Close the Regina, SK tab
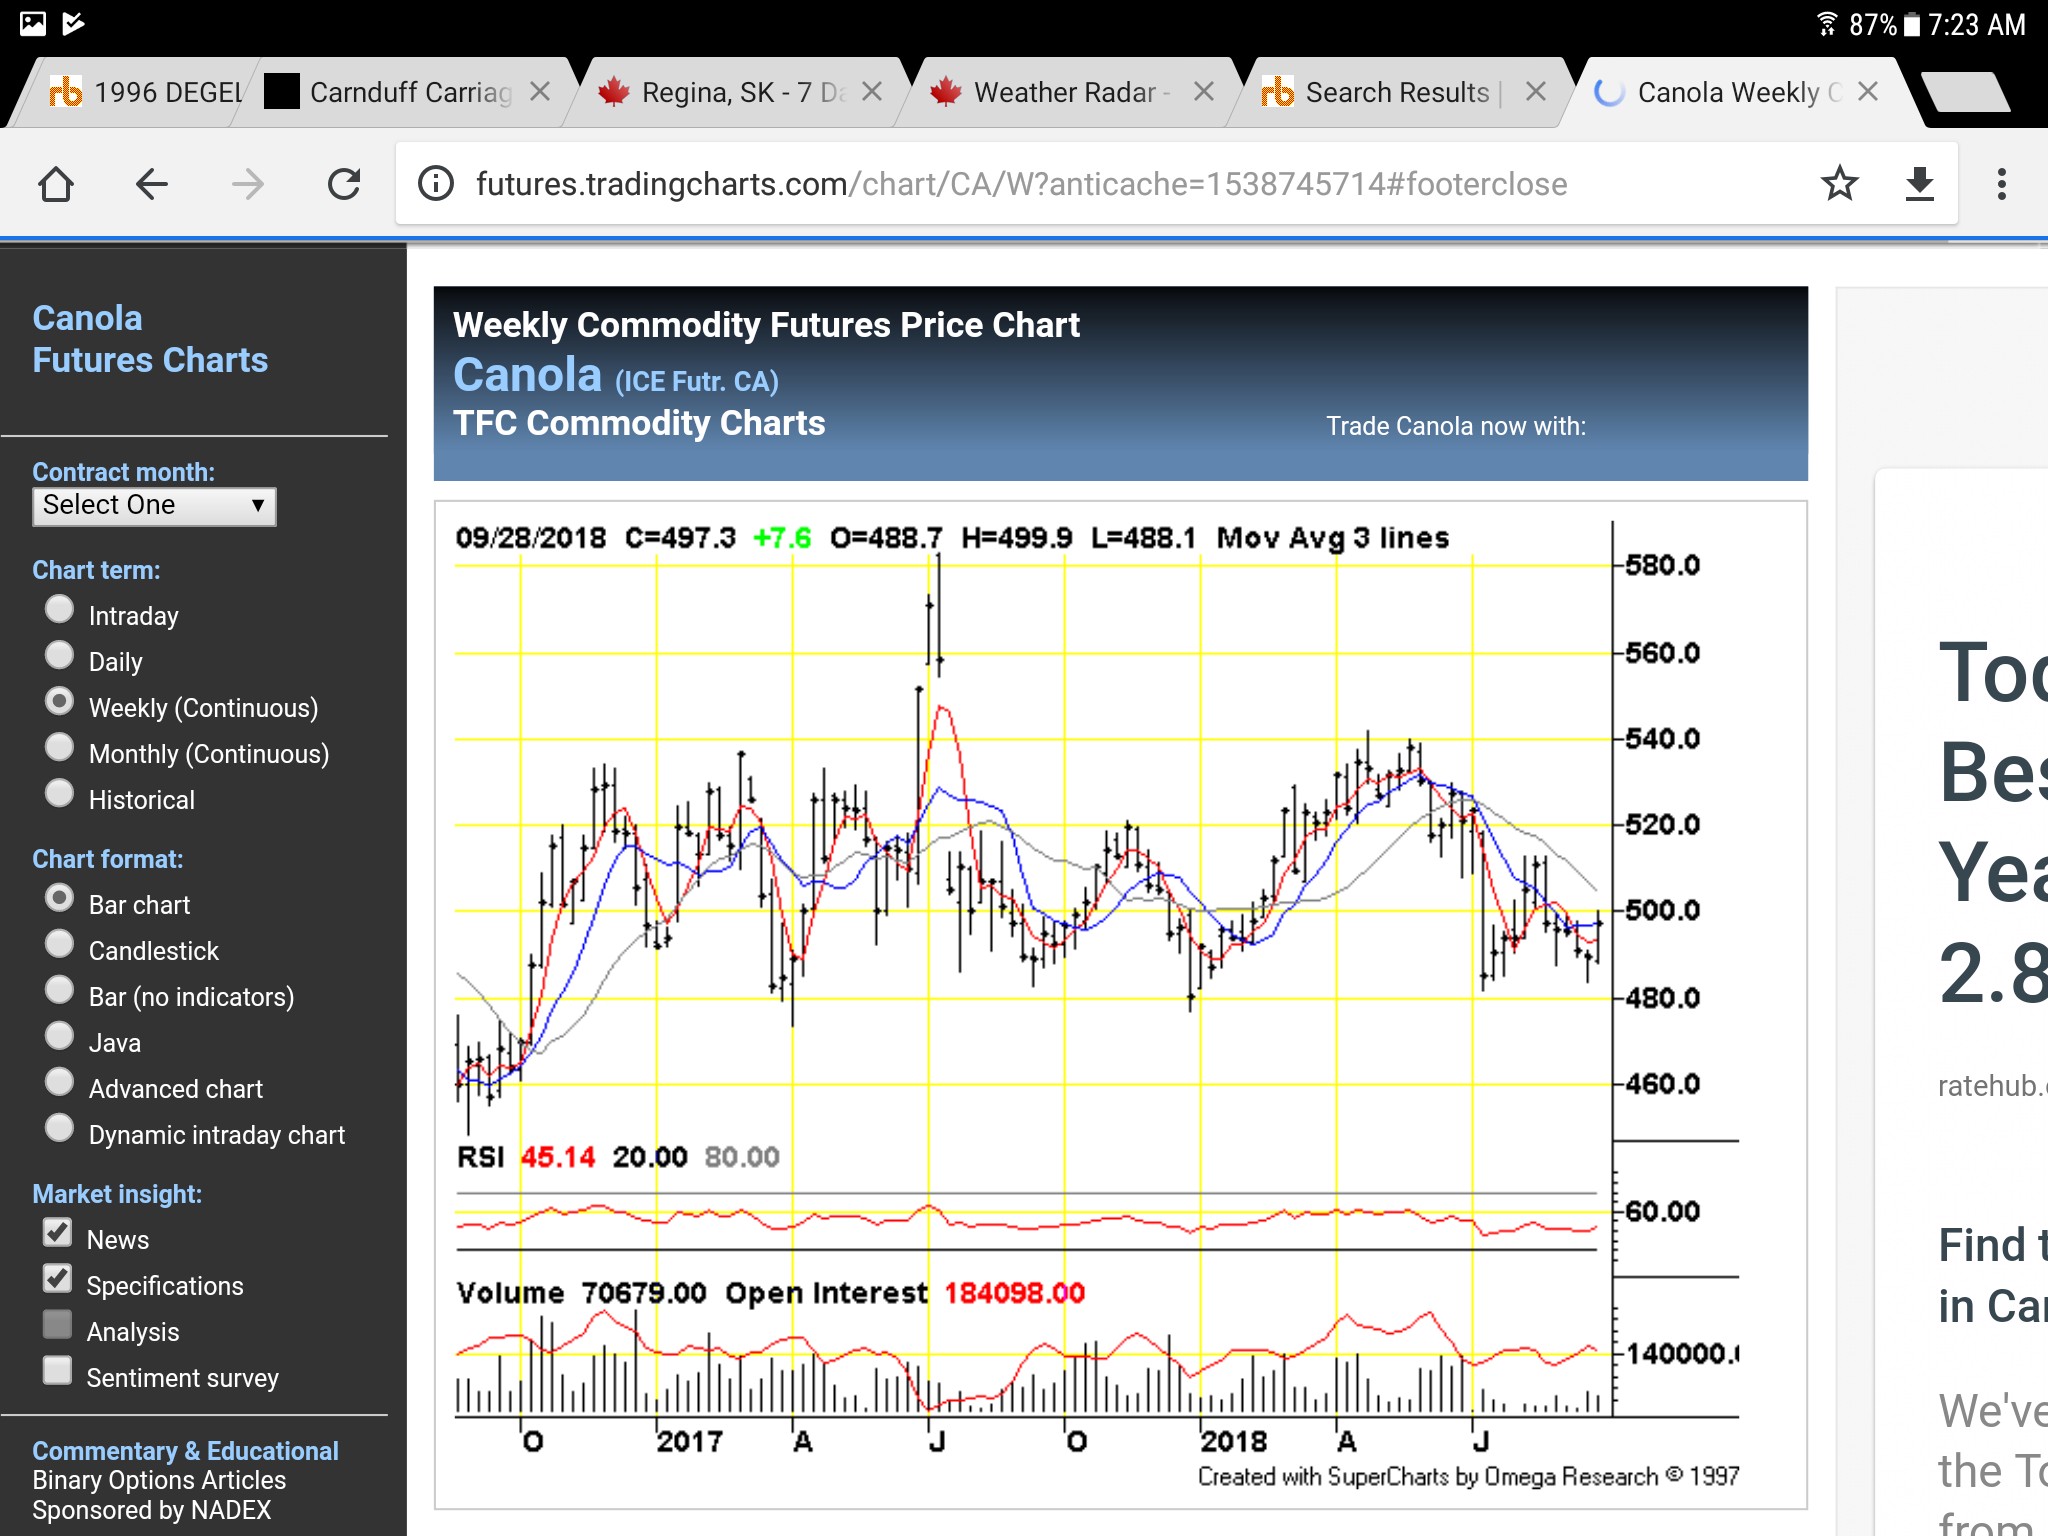 click(x=872, y=92)
